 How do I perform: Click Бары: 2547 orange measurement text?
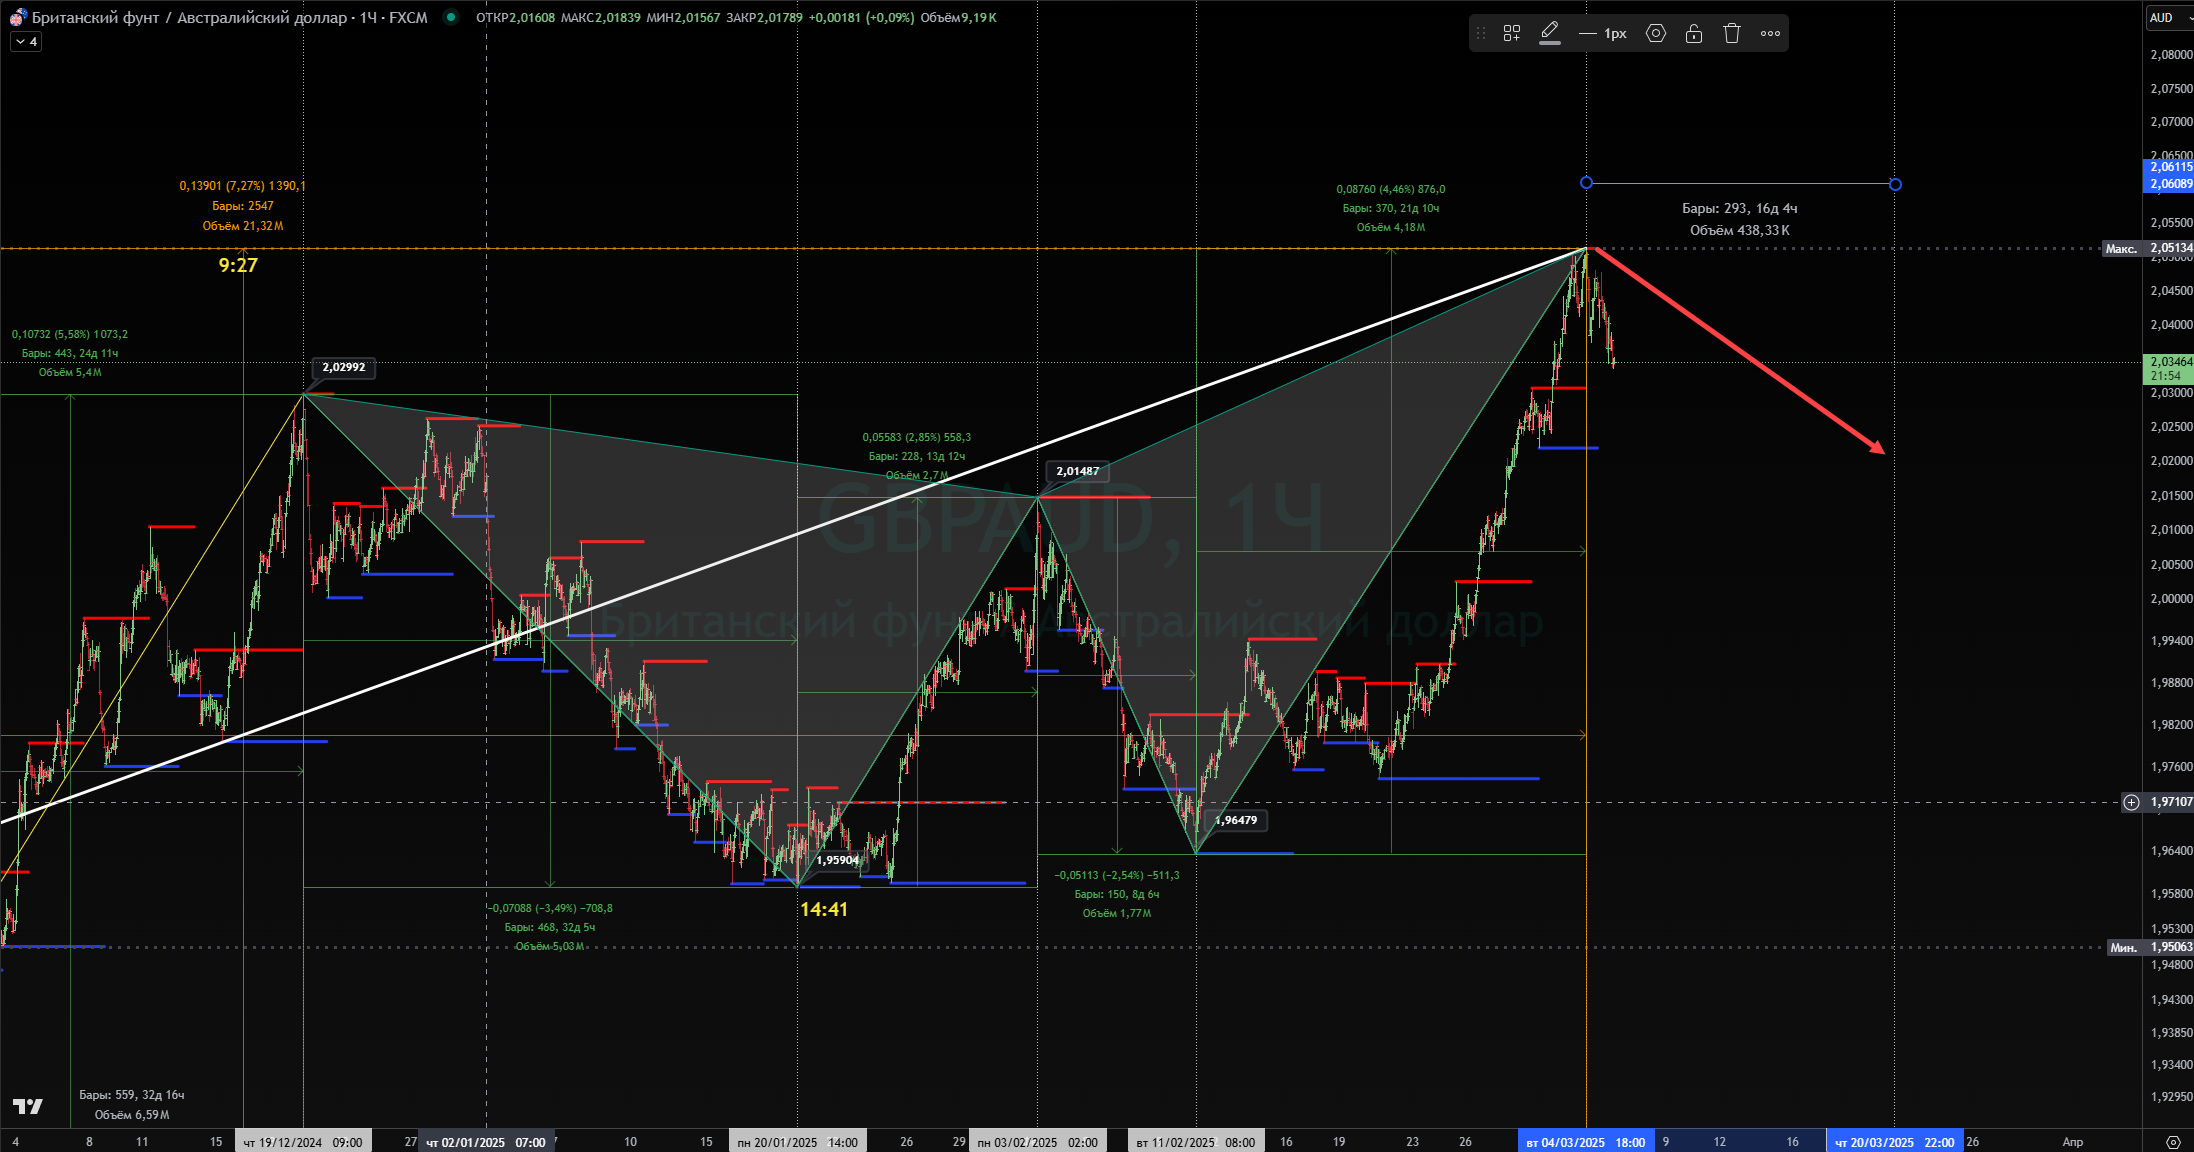pyautogui.click(x=243, y=206)
